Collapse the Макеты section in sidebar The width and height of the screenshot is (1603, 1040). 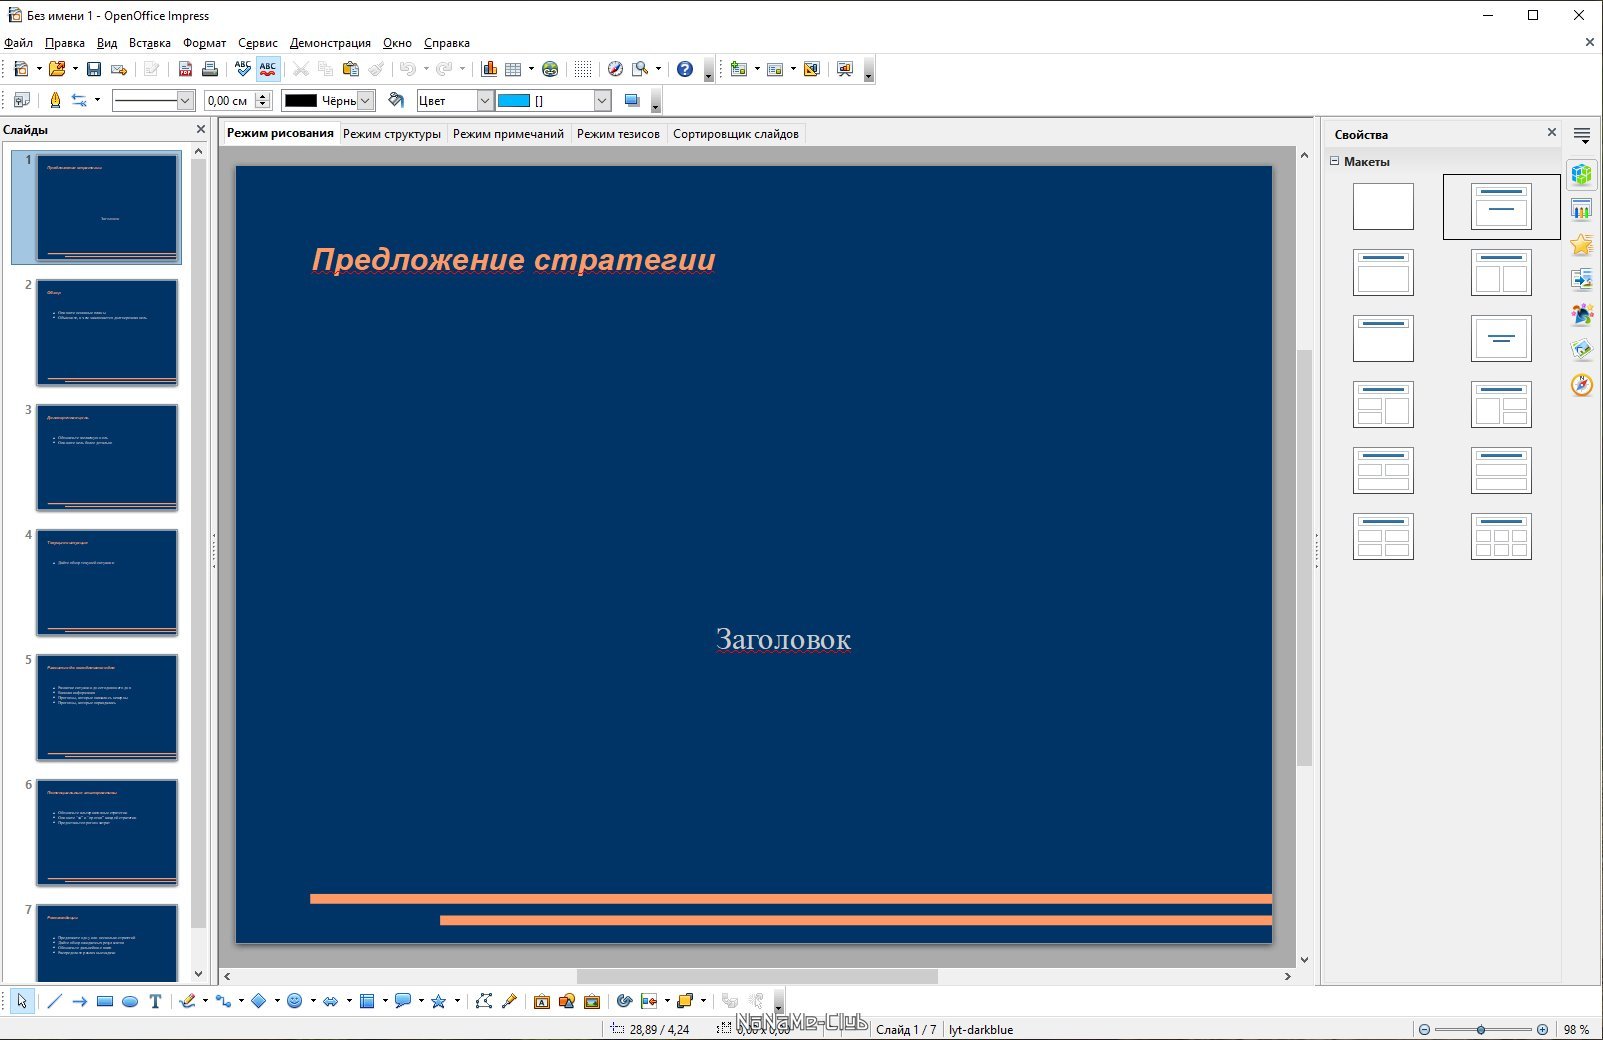tap(1334, 161)
